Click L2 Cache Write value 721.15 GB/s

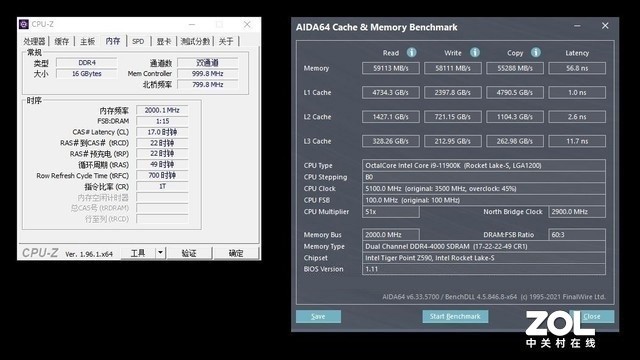(453, 117)
